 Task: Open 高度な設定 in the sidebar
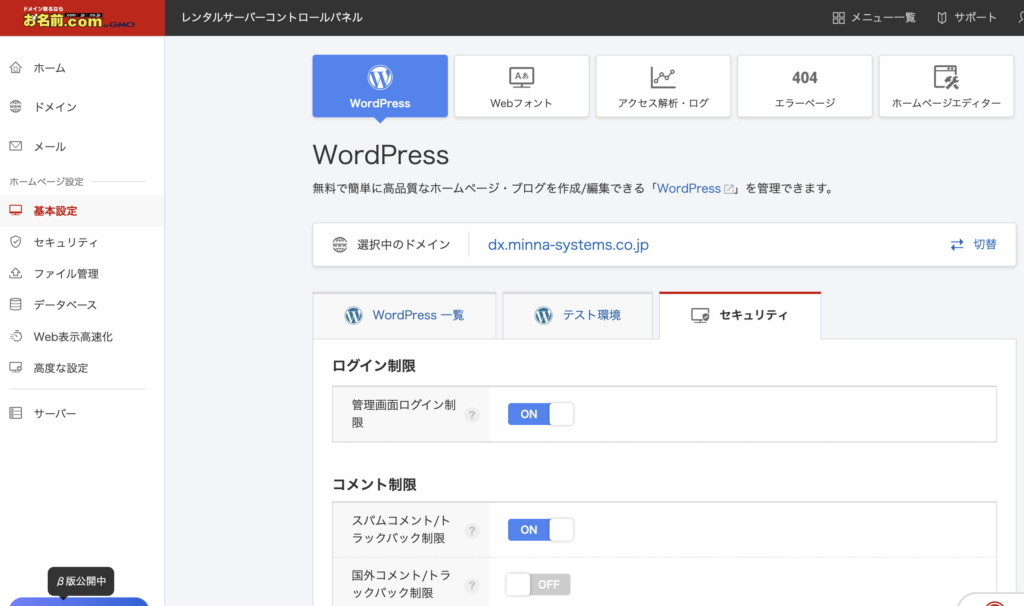pos(82,368)
